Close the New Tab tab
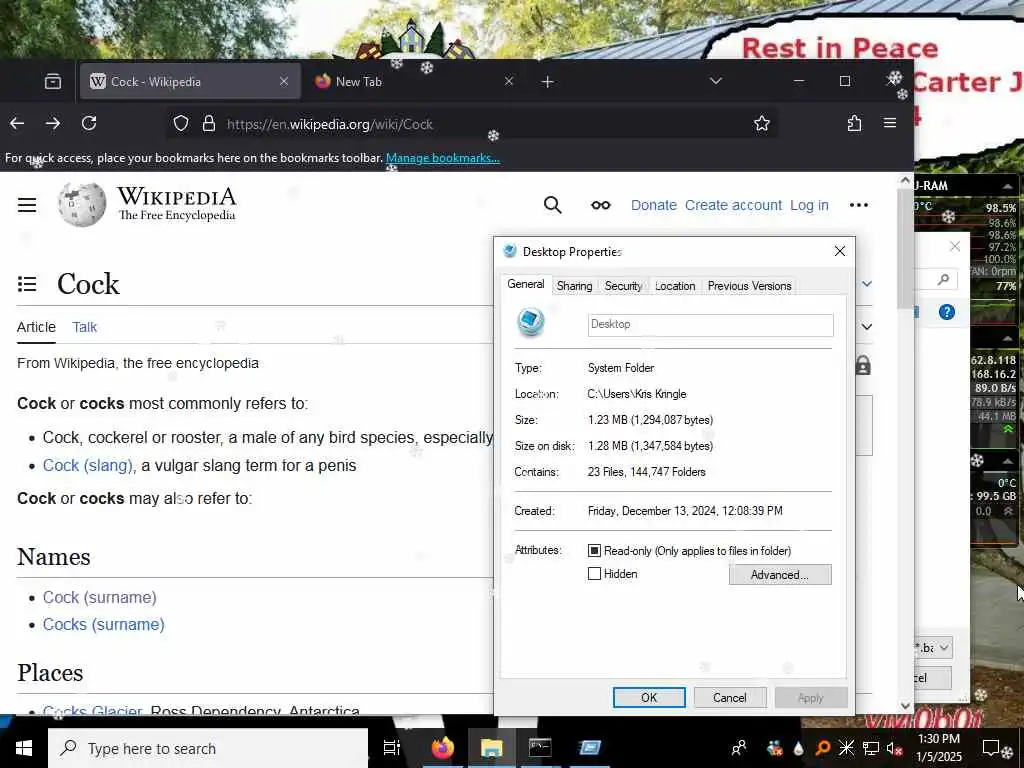 coord(509,82)
